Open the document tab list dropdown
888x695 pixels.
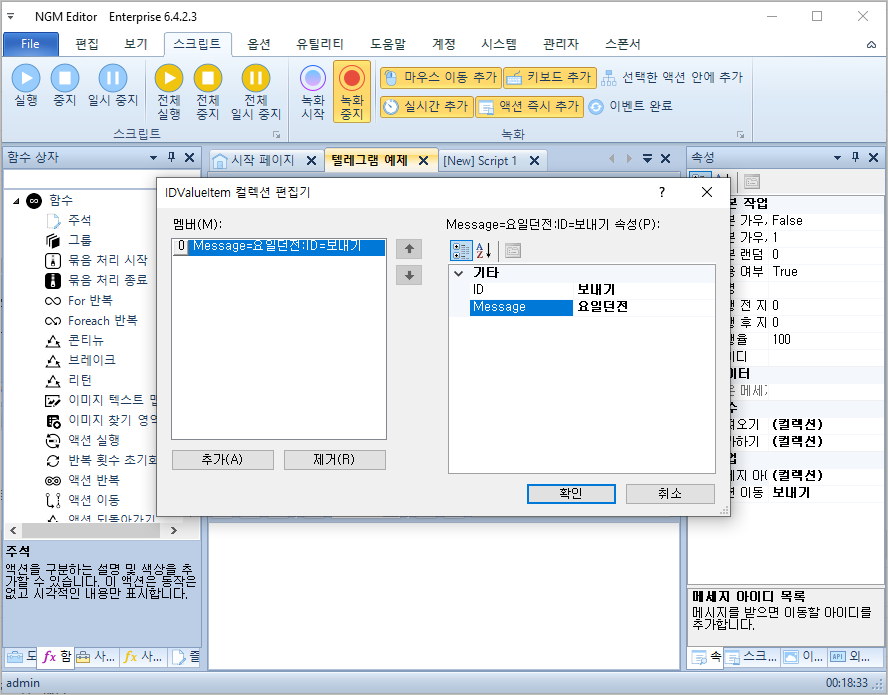tap(647, 160)
